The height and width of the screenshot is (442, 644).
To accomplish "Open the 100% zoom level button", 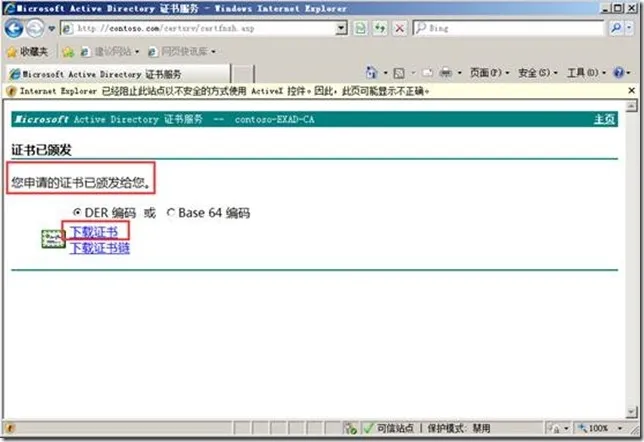I will pyautogui.click(x=593, y=428).
